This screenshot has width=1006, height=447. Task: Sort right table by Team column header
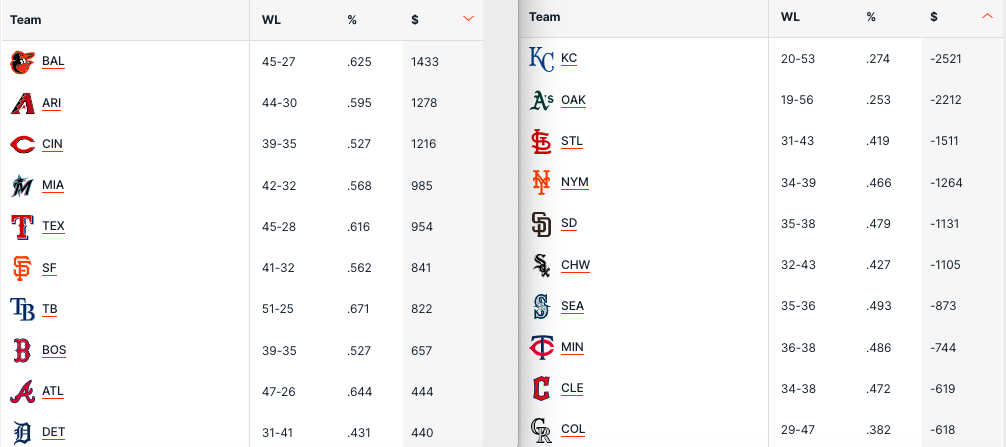[544, 16]
